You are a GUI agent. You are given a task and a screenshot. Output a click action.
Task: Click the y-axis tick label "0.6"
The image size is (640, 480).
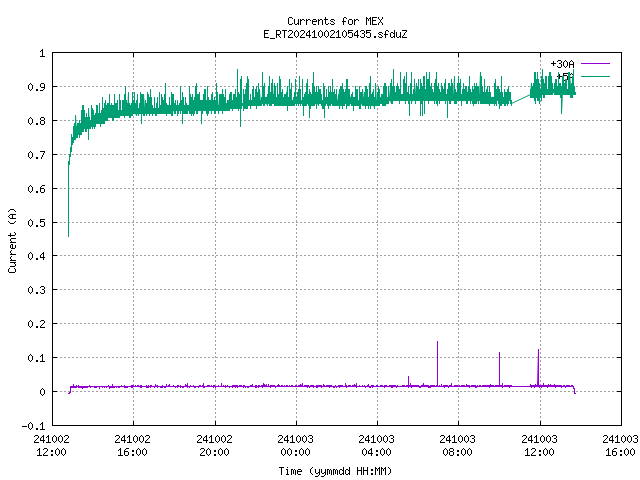point(36,189)
